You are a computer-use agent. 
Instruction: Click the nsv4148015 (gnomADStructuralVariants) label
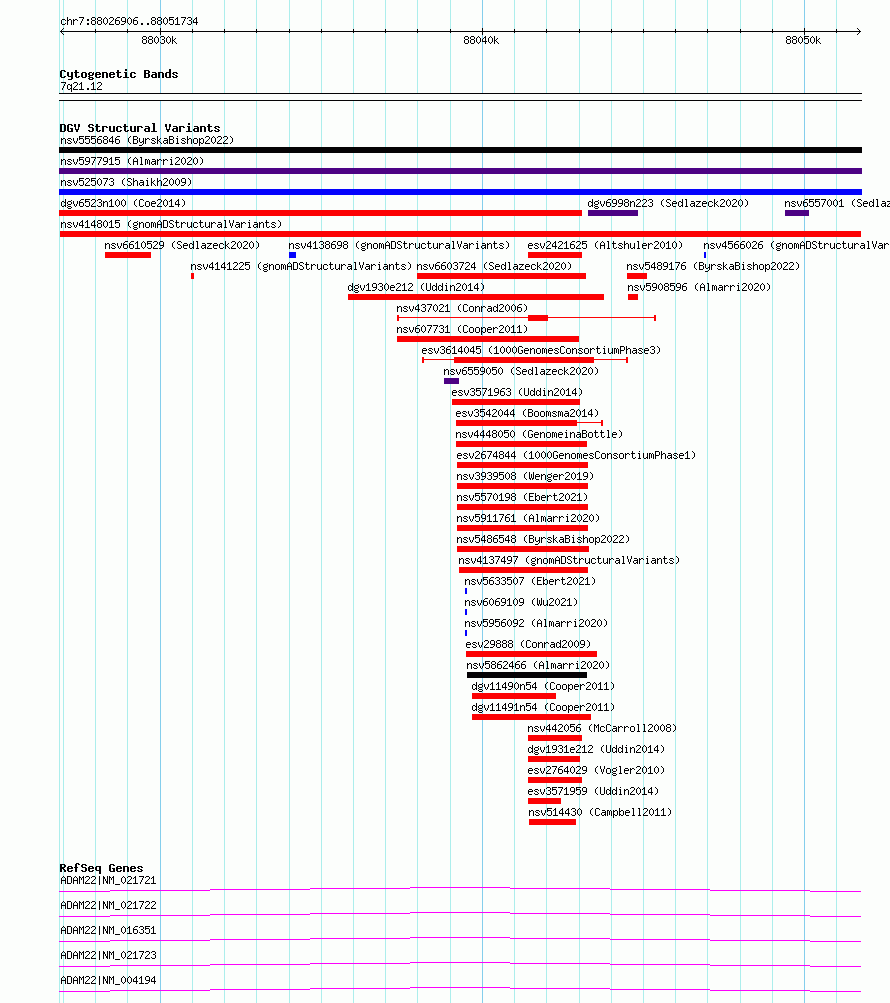(x=171, y=225)
